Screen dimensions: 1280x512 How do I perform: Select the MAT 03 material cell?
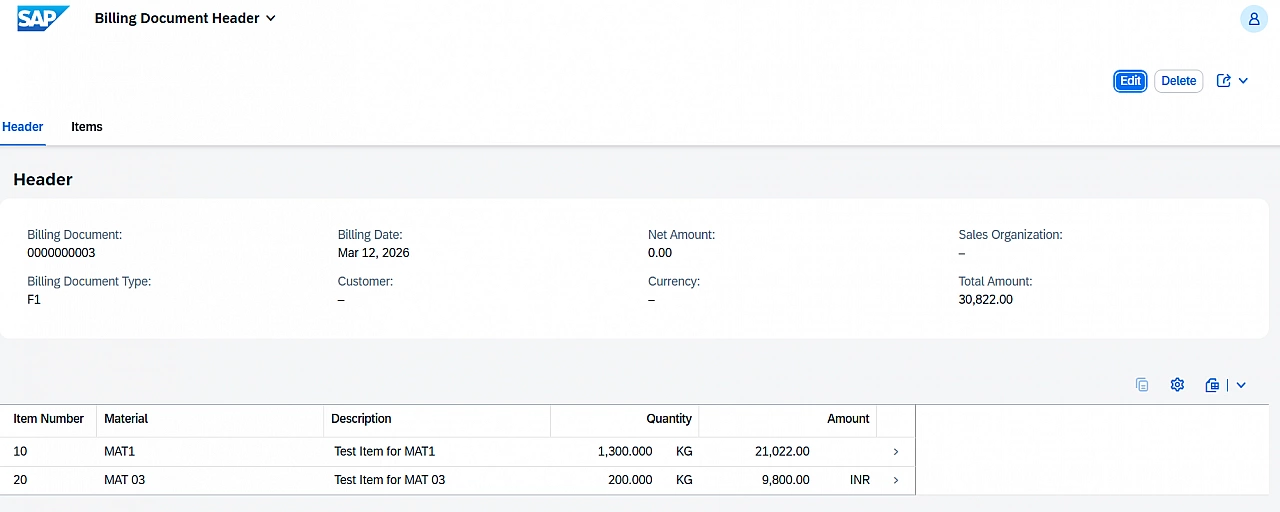(x=124, y=480)
